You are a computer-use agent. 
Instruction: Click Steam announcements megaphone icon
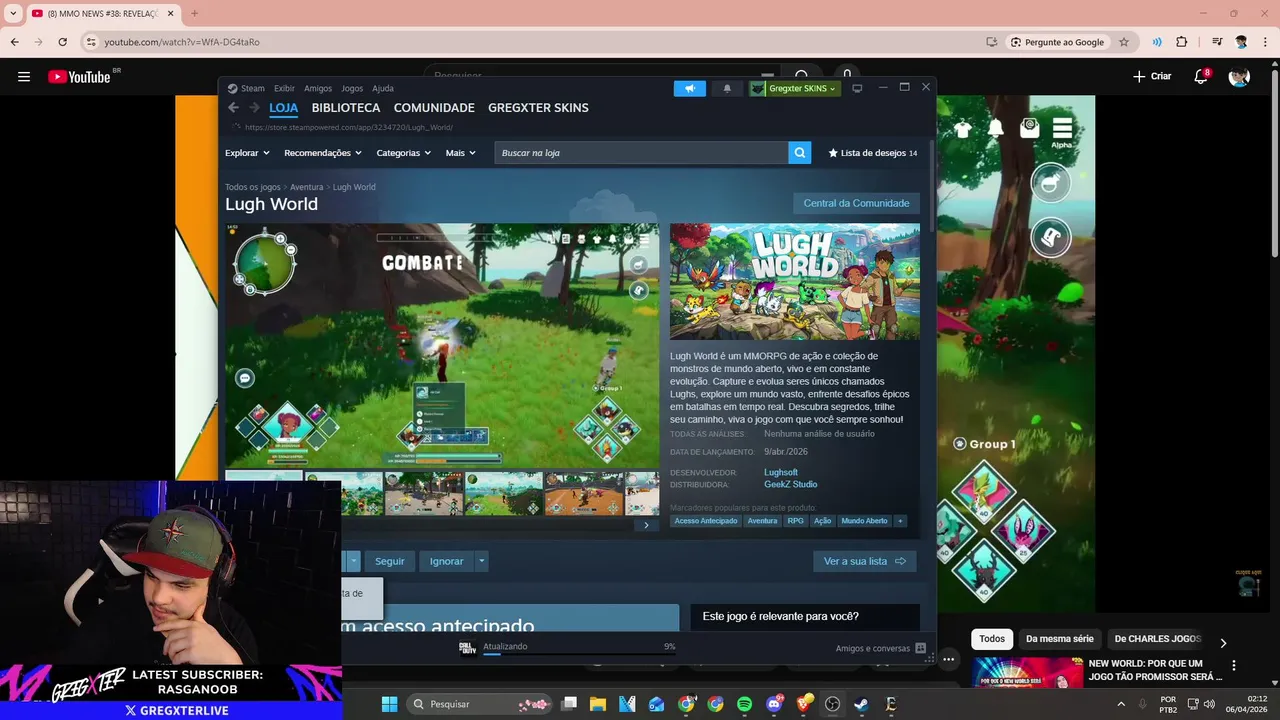point(689,89)
